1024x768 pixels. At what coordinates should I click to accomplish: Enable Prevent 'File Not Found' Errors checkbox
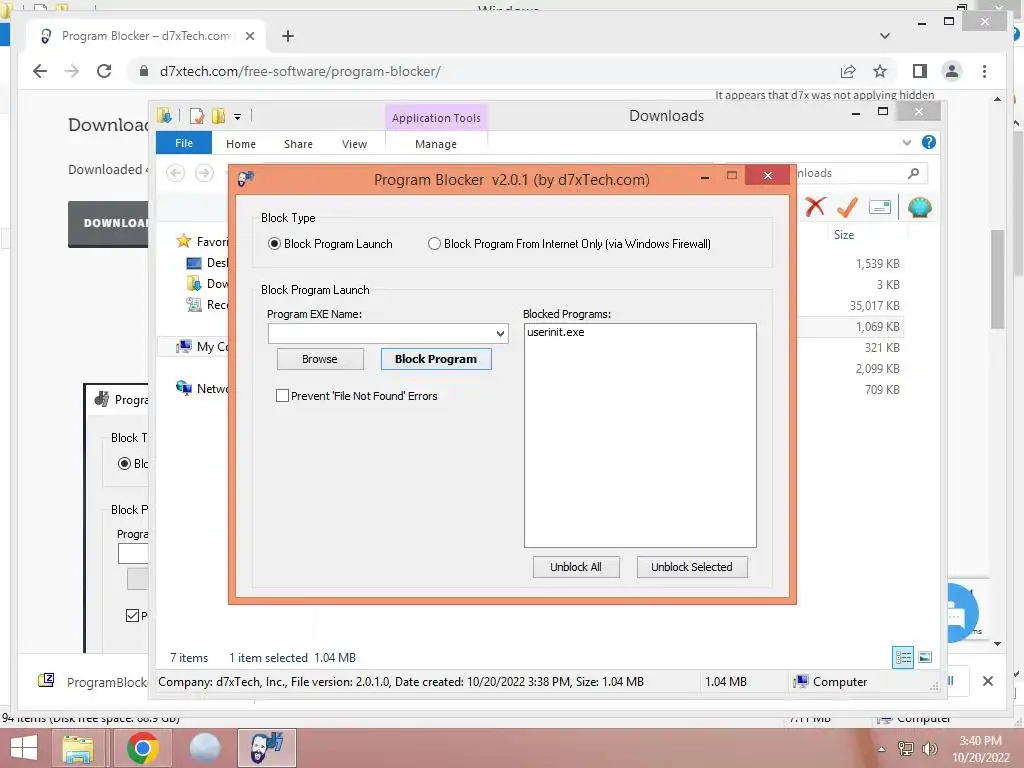[x=282, y=396]
